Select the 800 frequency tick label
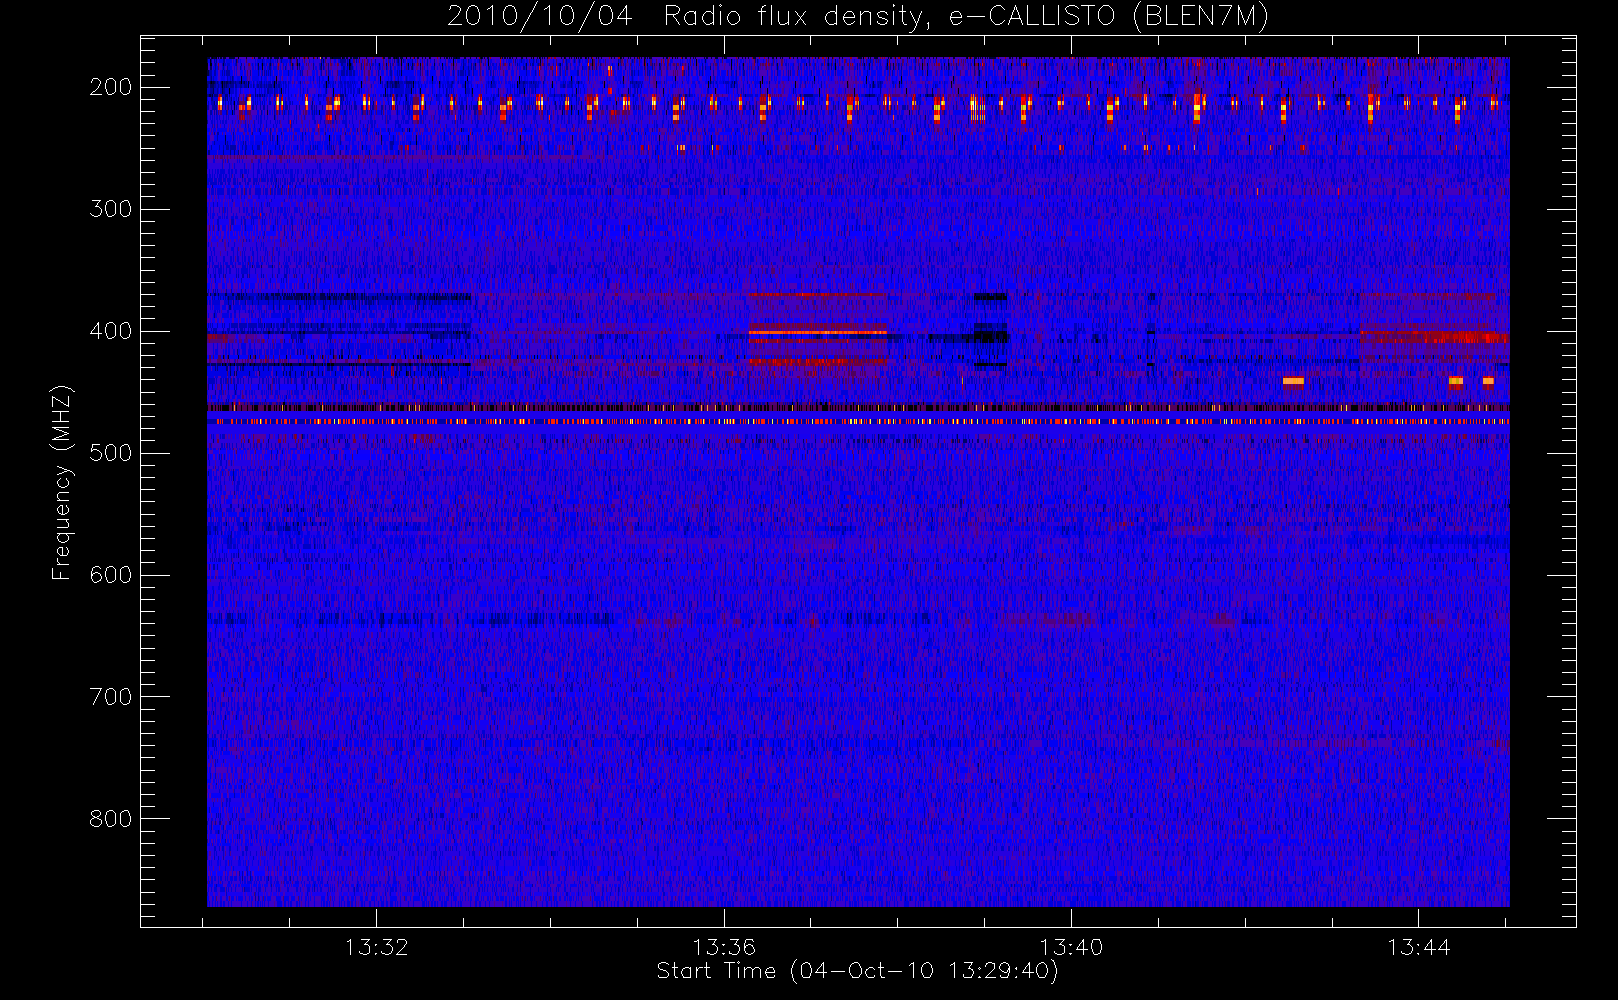 110,819
